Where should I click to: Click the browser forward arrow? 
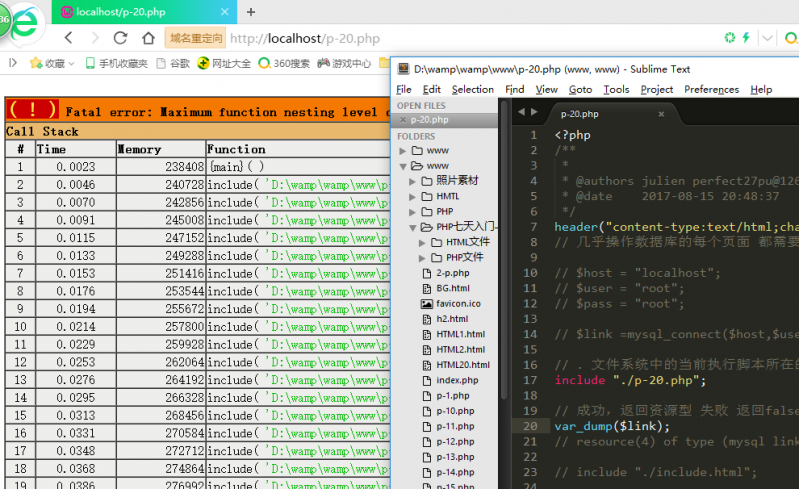[x=94, y=38]
